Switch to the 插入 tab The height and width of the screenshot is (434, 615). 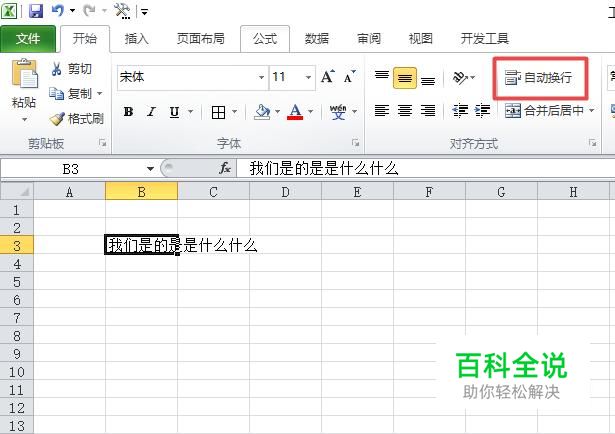pos(136,38)
